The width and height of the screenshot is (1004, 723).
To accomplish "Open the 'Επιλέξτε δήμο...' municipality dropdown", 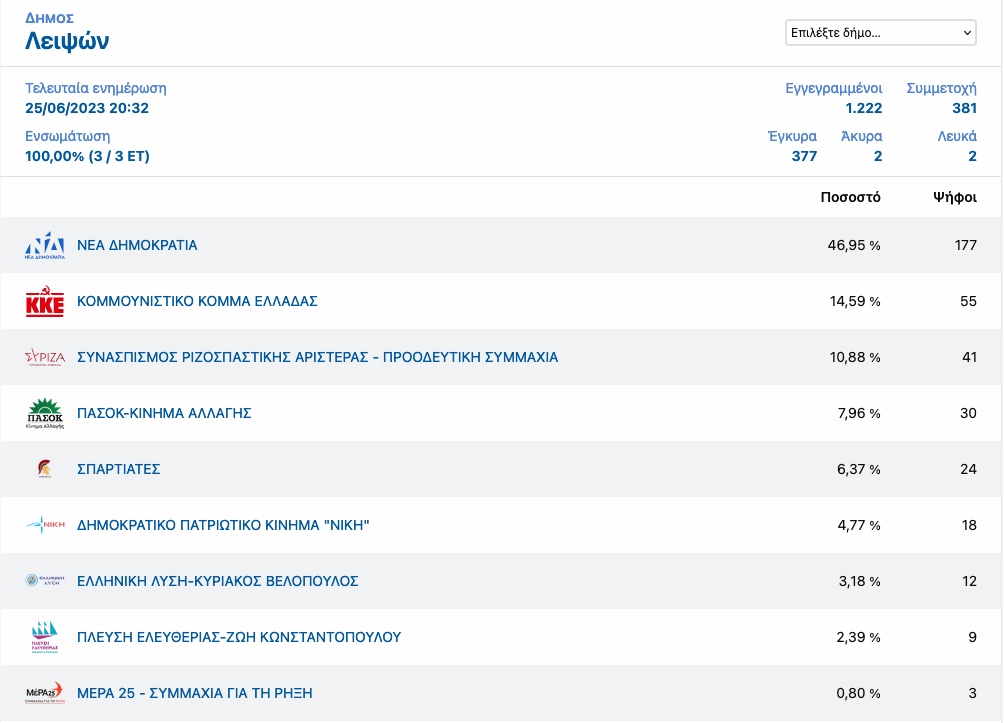I will tap(880, 33).
